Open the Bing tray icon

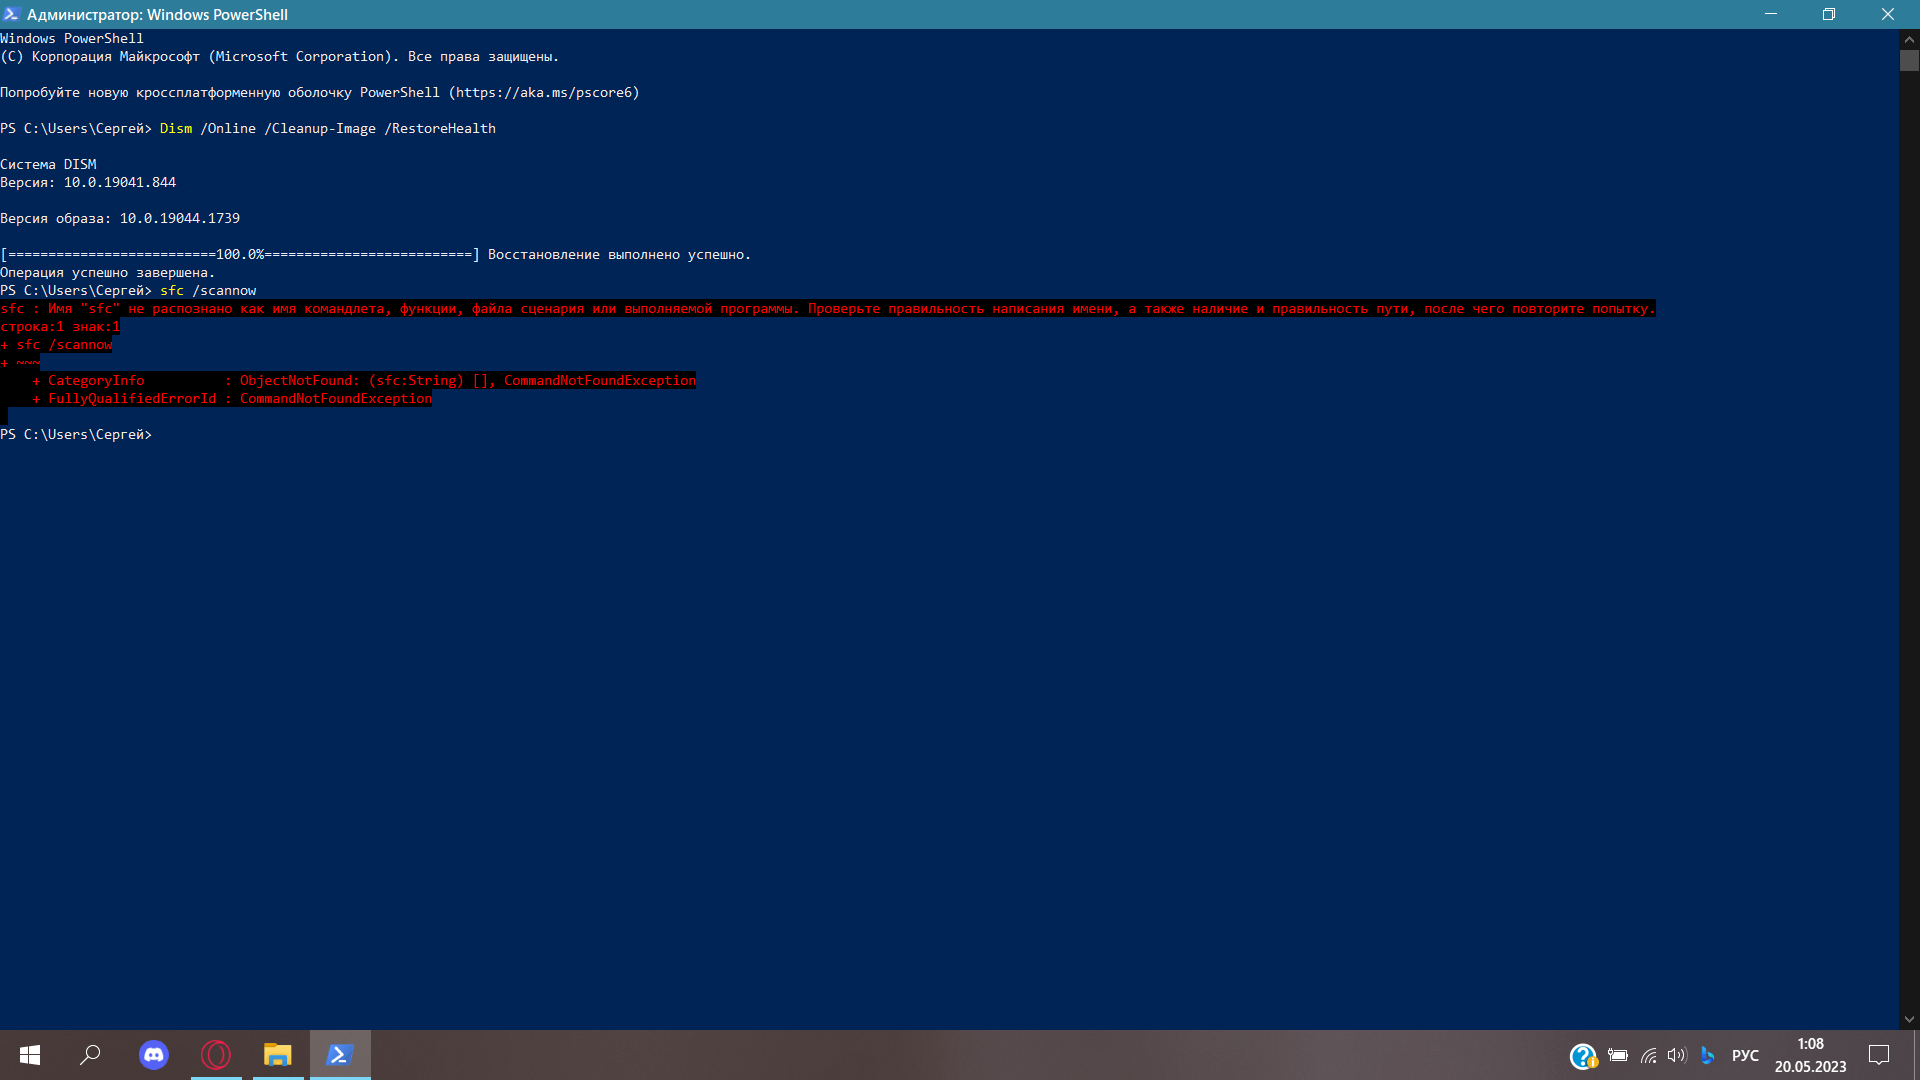coord(1707,1055)
